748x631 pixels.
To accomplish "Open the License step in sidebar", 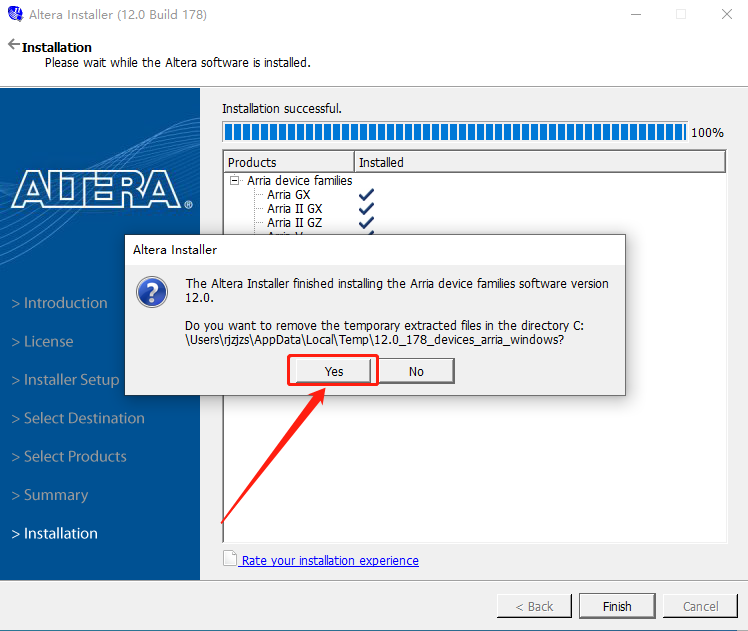I will pos(42,341).
